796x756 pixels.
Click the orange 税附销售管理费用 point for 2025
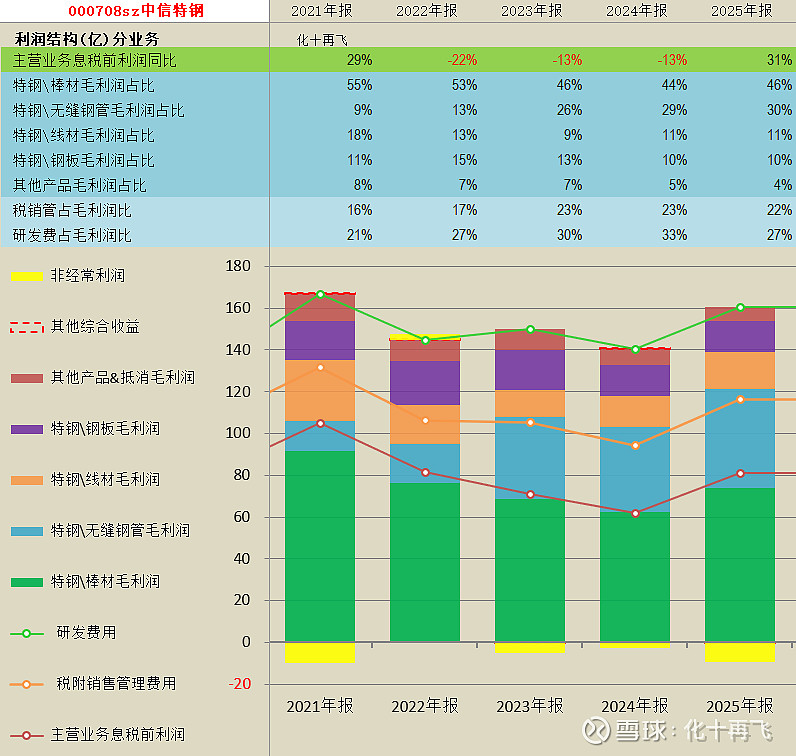tap(741, 400)
